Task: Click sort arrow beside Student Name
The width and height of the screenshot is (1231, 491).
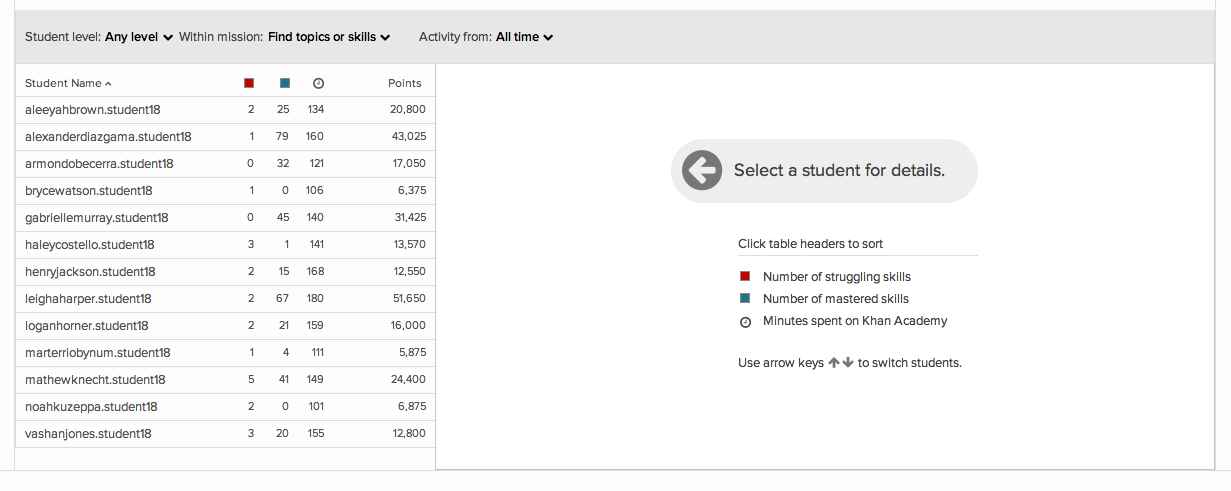Action: pyautogui.click(x=108, y=84)
